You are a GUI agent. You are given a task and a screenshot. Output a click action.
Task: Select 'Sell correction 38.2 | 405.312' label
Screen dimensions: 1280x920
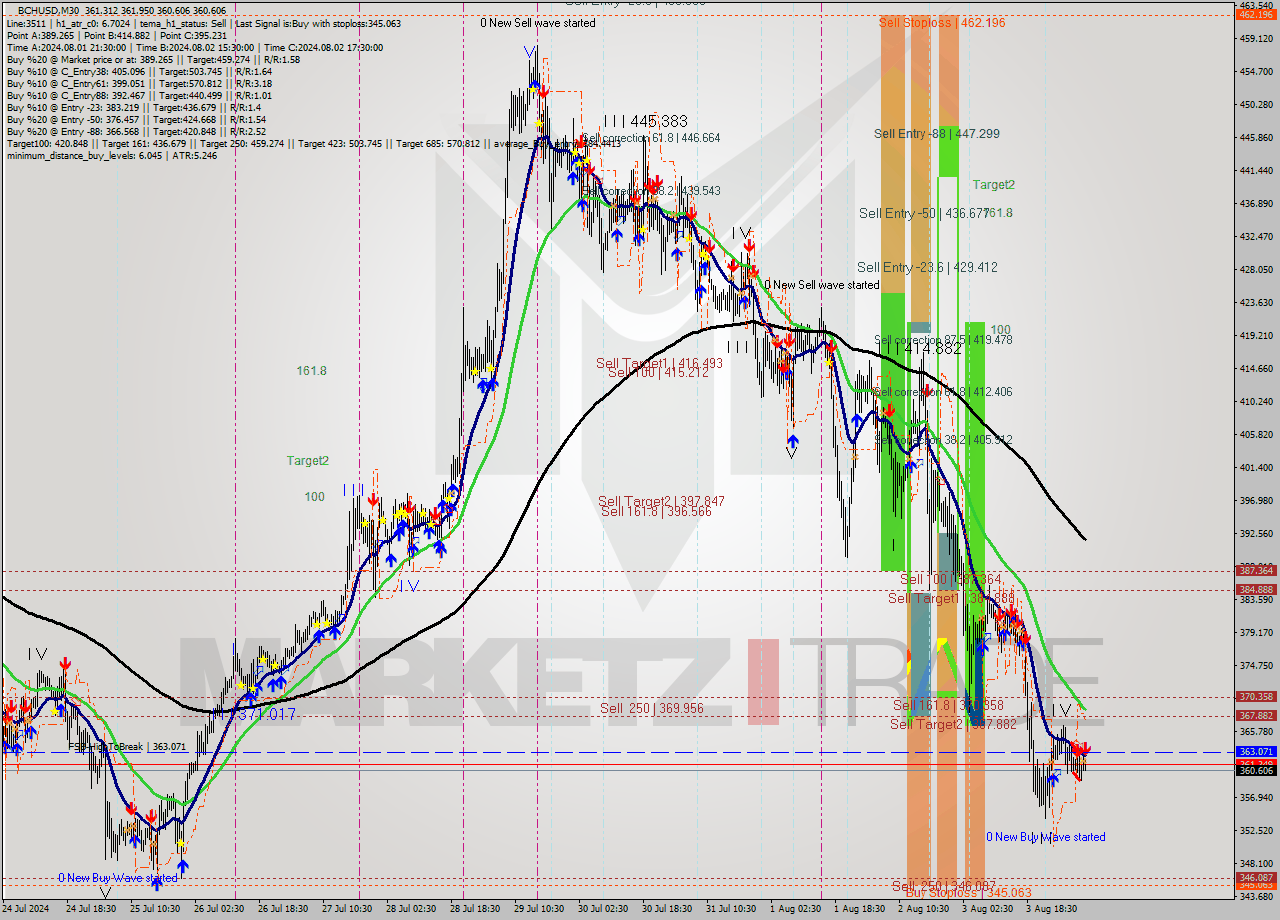943,439
